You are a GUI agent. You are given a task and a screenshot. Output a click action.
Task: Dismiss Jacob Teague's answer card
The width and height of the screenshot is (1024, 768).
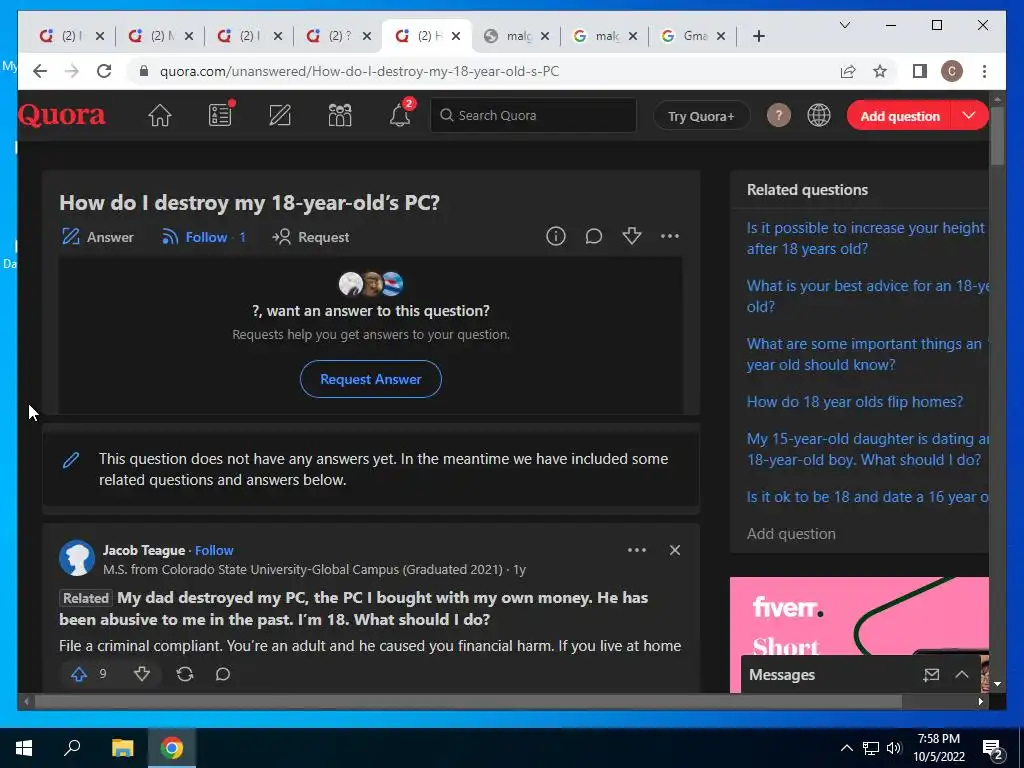click(675, 550)
